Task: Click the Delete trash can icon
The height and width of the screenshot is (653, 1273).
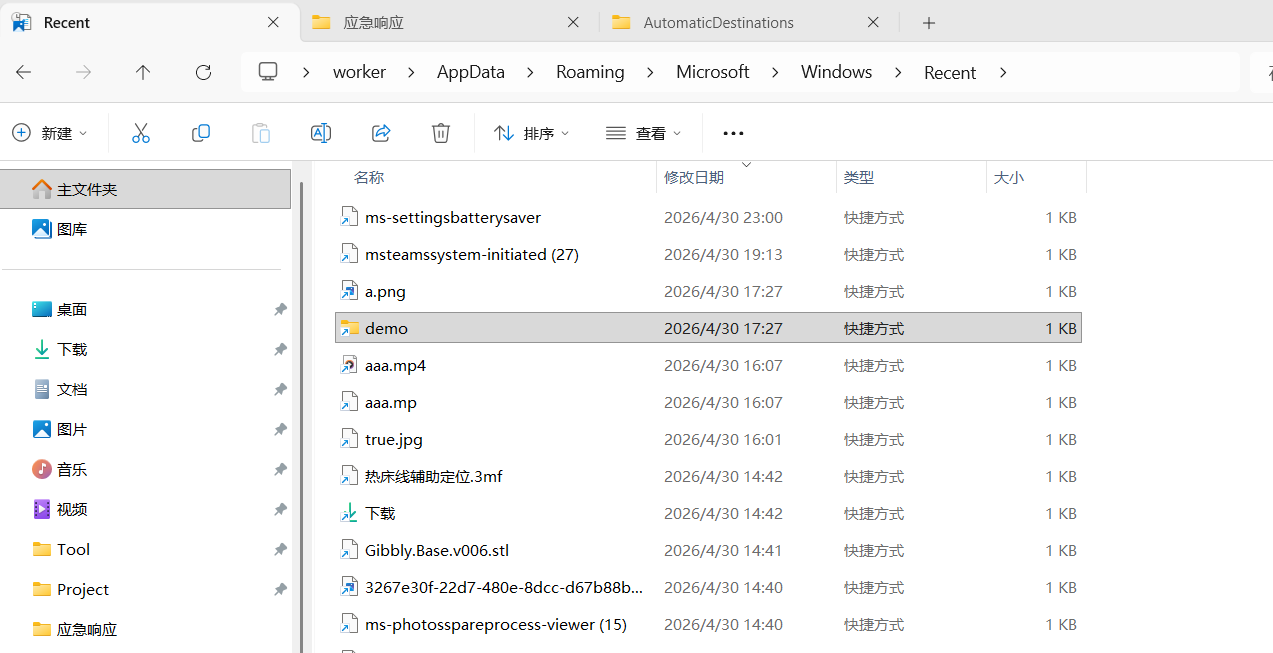Action: click(441, 133)
